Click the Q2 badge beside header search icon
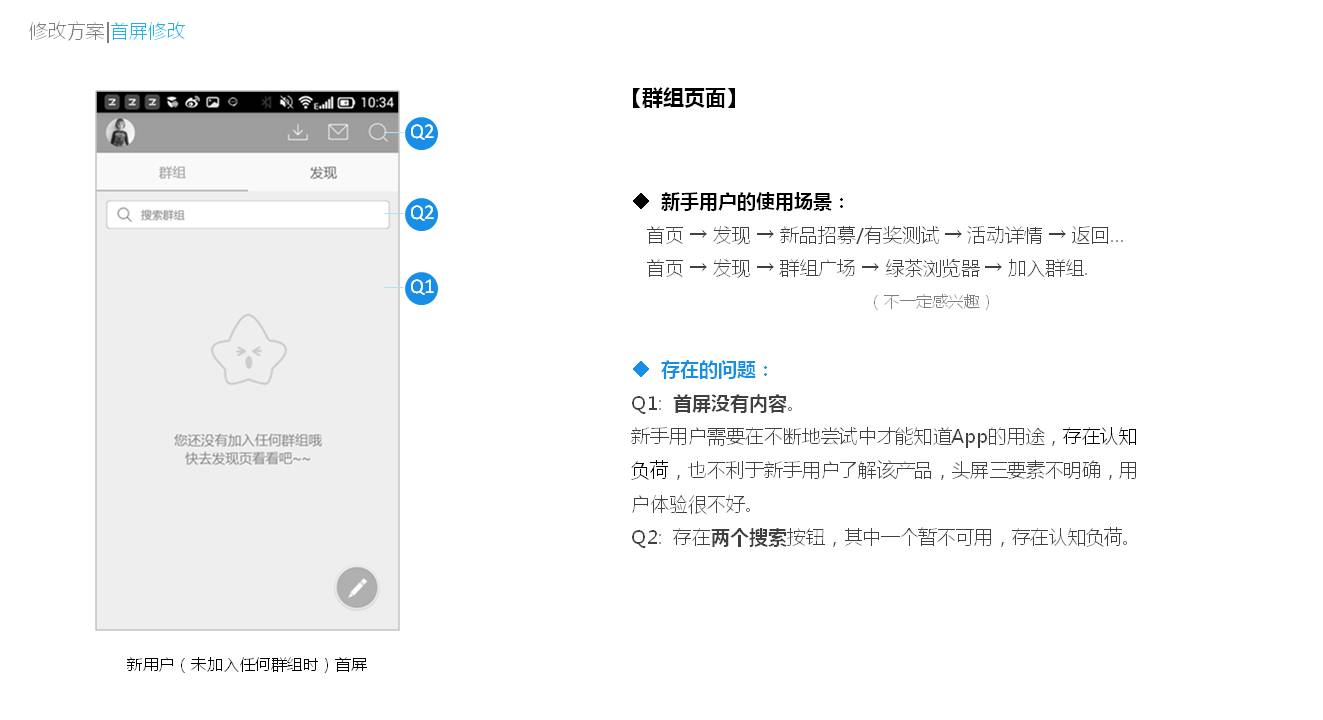The width and height of the screenshot is (1323, 720). tap(422, 132)
